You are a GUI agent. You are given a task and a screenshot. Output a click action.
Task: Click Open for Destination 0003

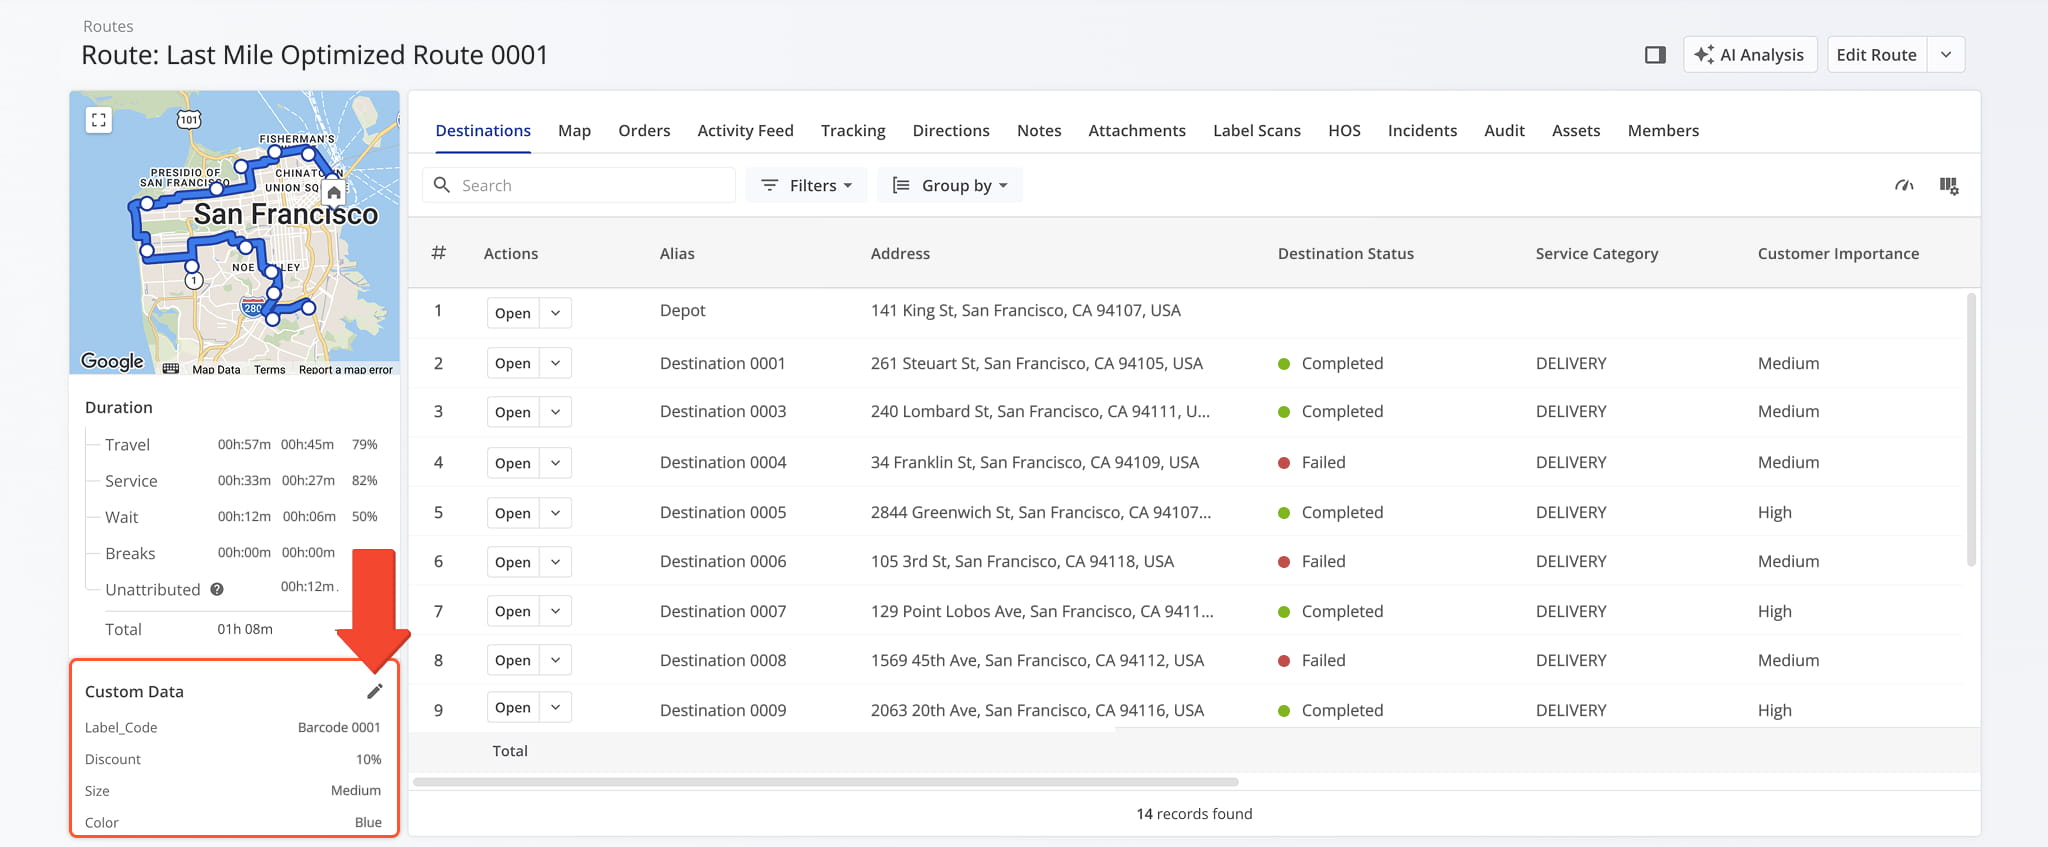pos(513,412)
